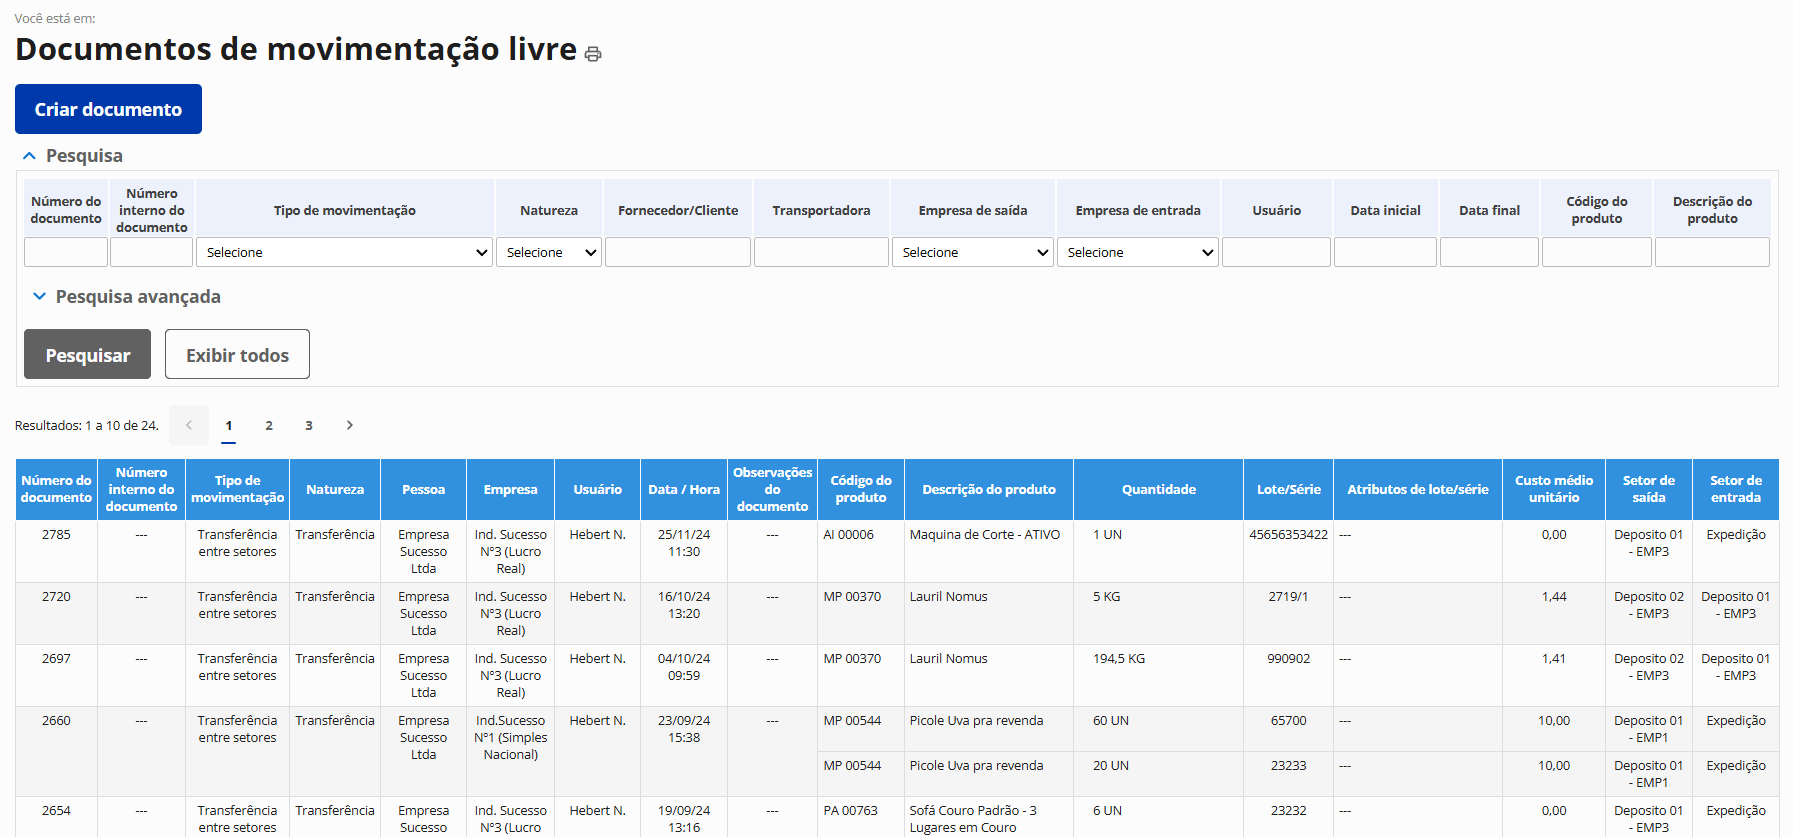Focus the Número do documento search field
This screenshot has width=1793, height=837.
point(66,252)
